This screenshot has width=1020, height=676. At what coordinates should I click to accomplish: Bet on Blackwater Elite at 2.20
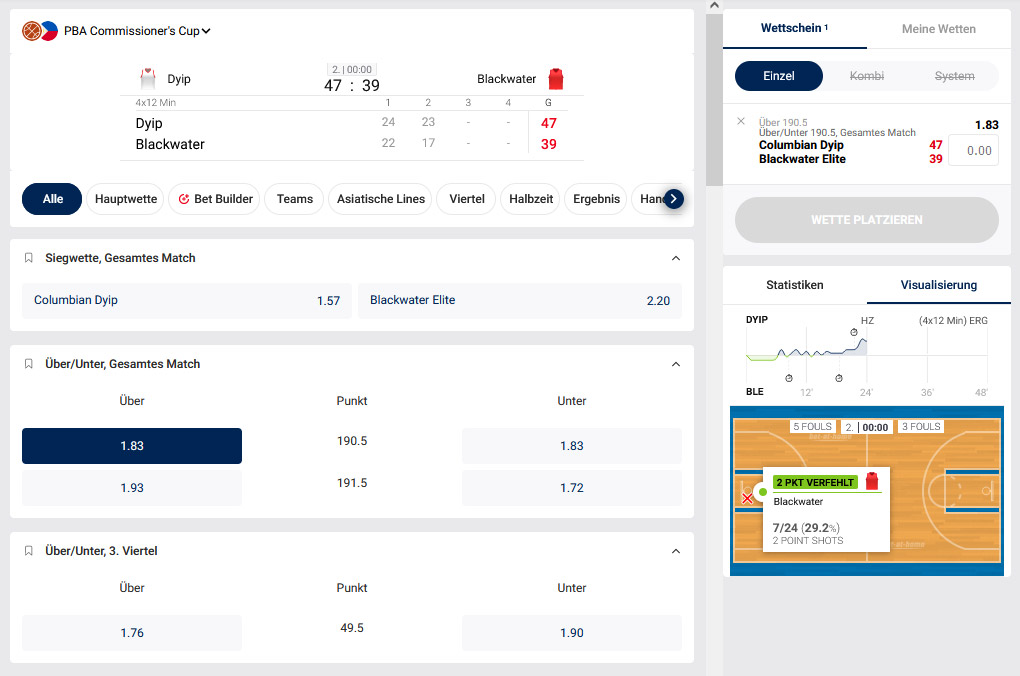tap(520, 301)
